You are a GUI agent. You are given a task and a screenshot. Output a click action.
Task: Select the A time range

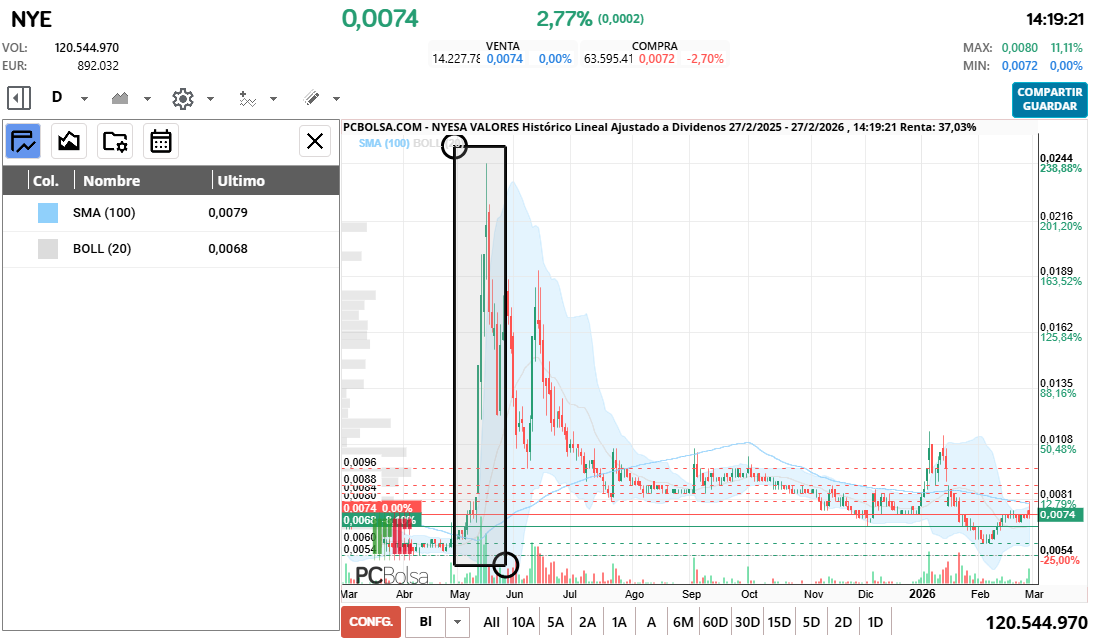(651, 622)
